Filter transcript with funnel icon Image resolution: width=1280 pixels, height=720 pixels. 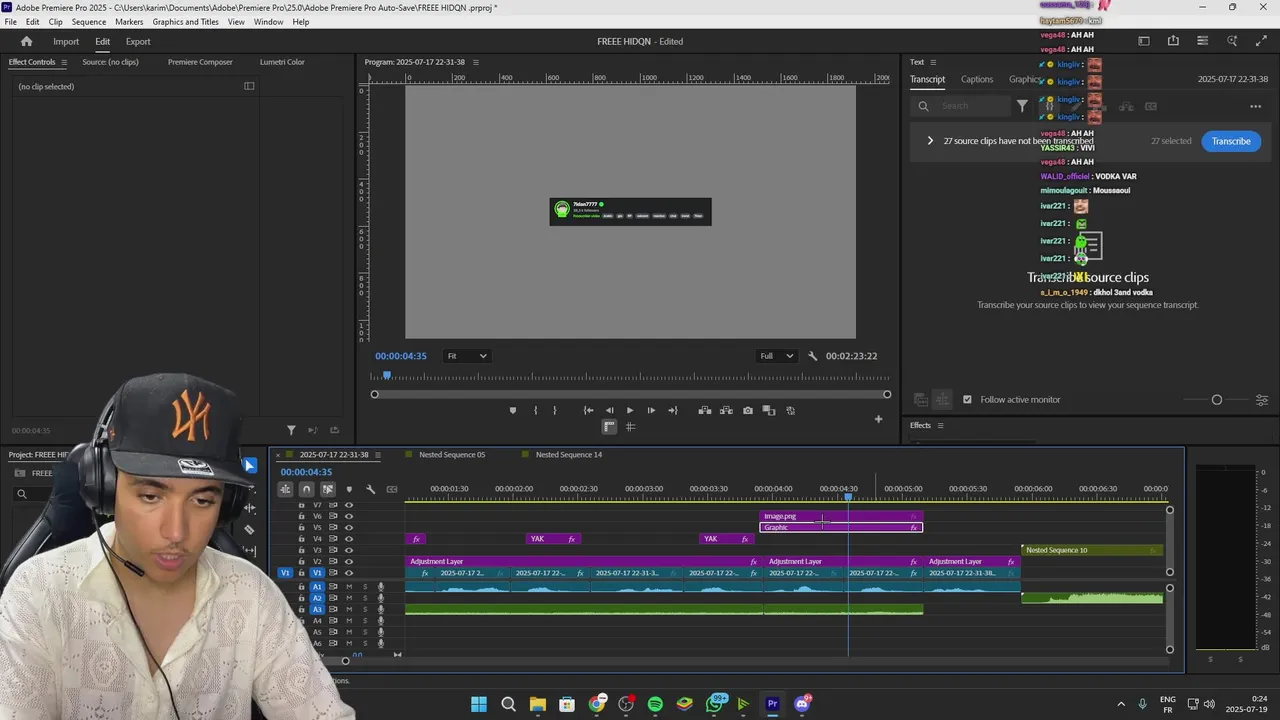coord(1022,106)
